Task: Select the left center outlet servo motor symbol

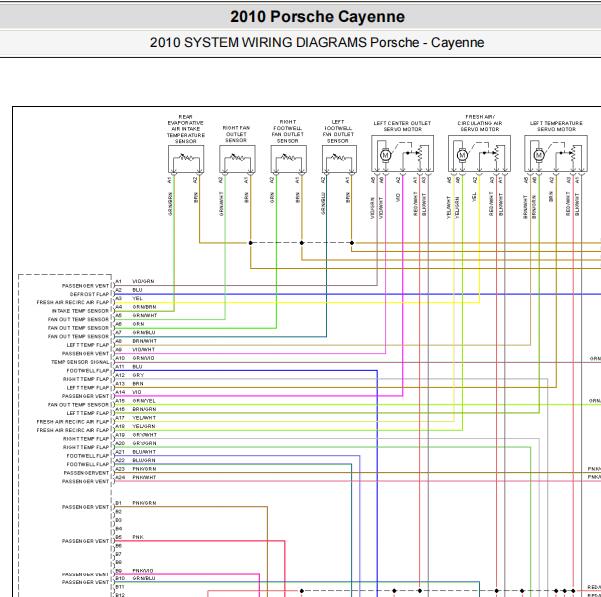Action: pos(402,153)
